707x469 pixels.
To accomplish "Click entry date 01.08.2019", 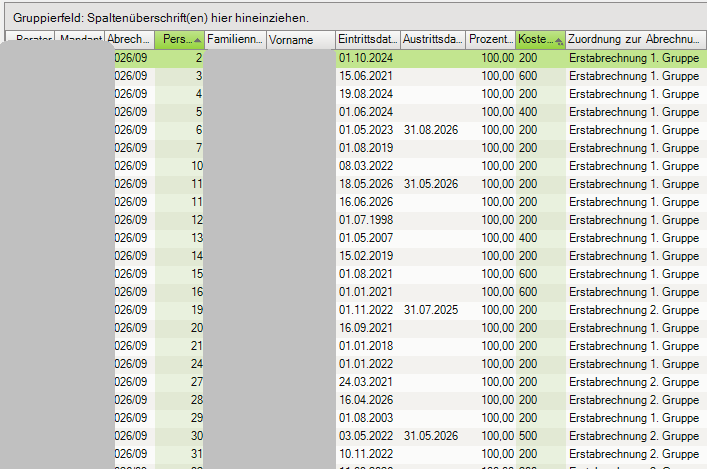I will (366, 148).
